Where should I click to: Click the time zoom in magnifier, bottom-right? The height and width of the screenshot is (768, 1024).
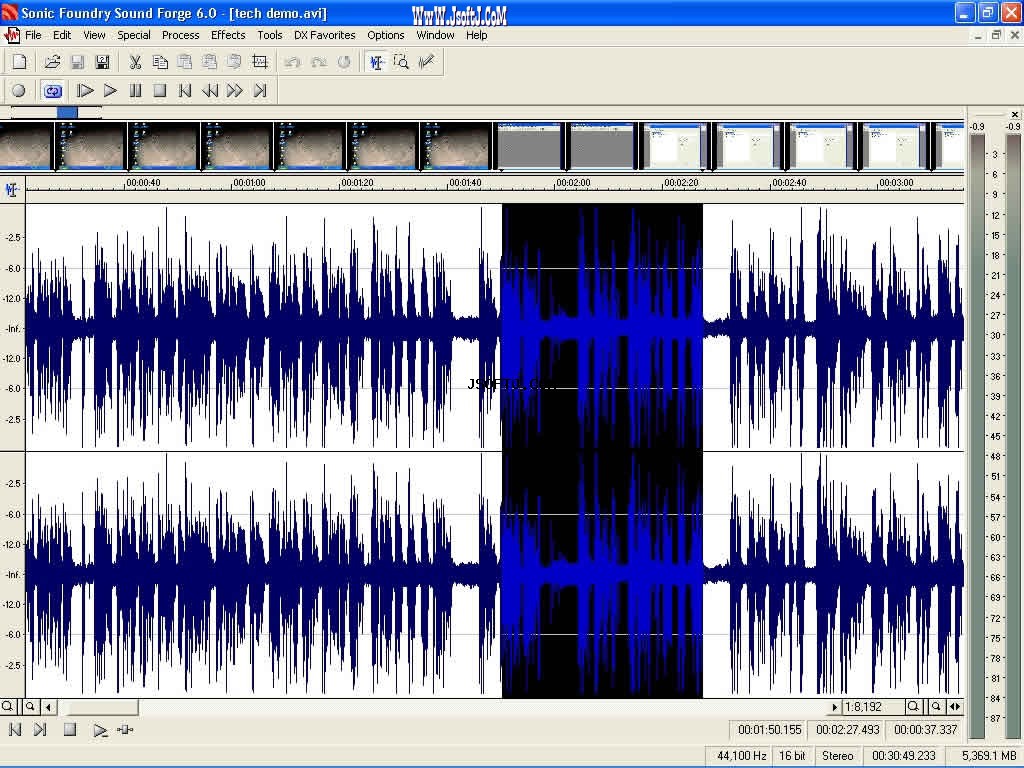pyautogui.click(x=936, y=707)
